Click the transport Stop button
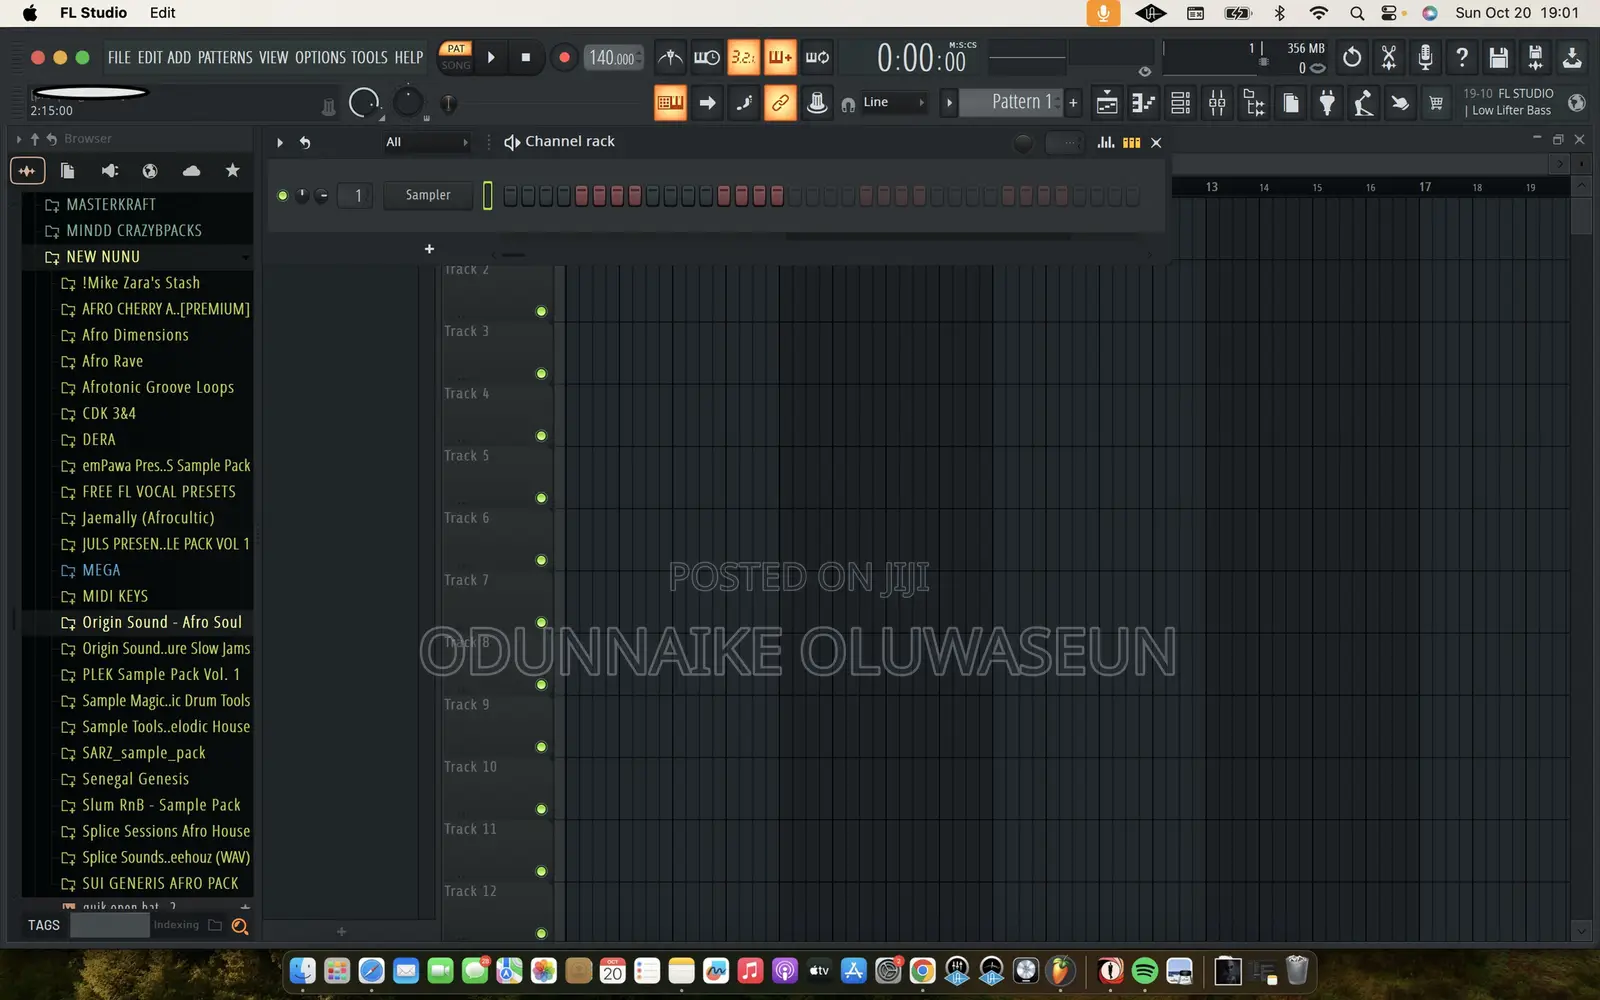The image size is (1600, 1000). [x=526, y=57]
